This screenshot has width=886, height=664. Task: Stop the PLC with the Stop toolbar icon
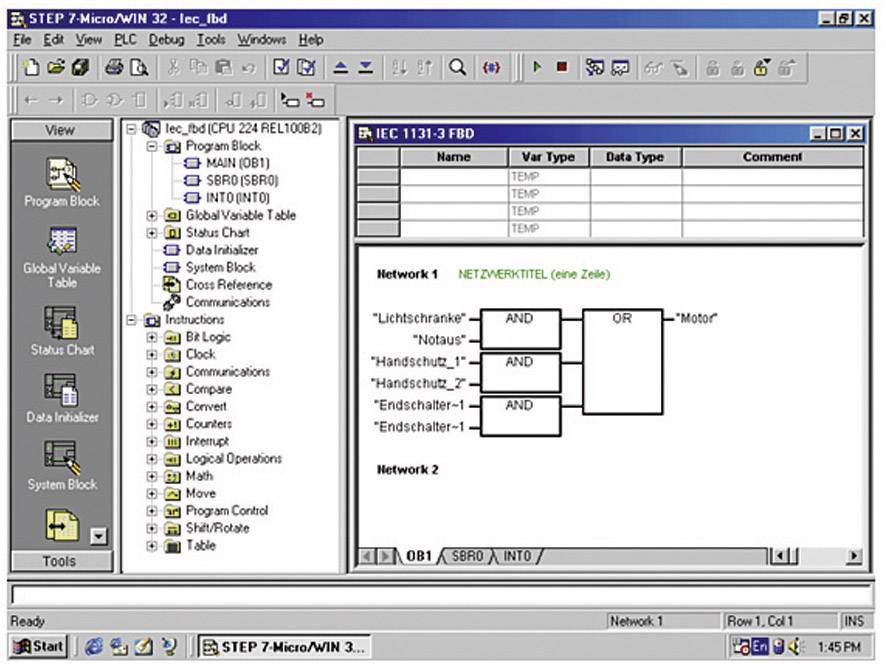(563, 67)
